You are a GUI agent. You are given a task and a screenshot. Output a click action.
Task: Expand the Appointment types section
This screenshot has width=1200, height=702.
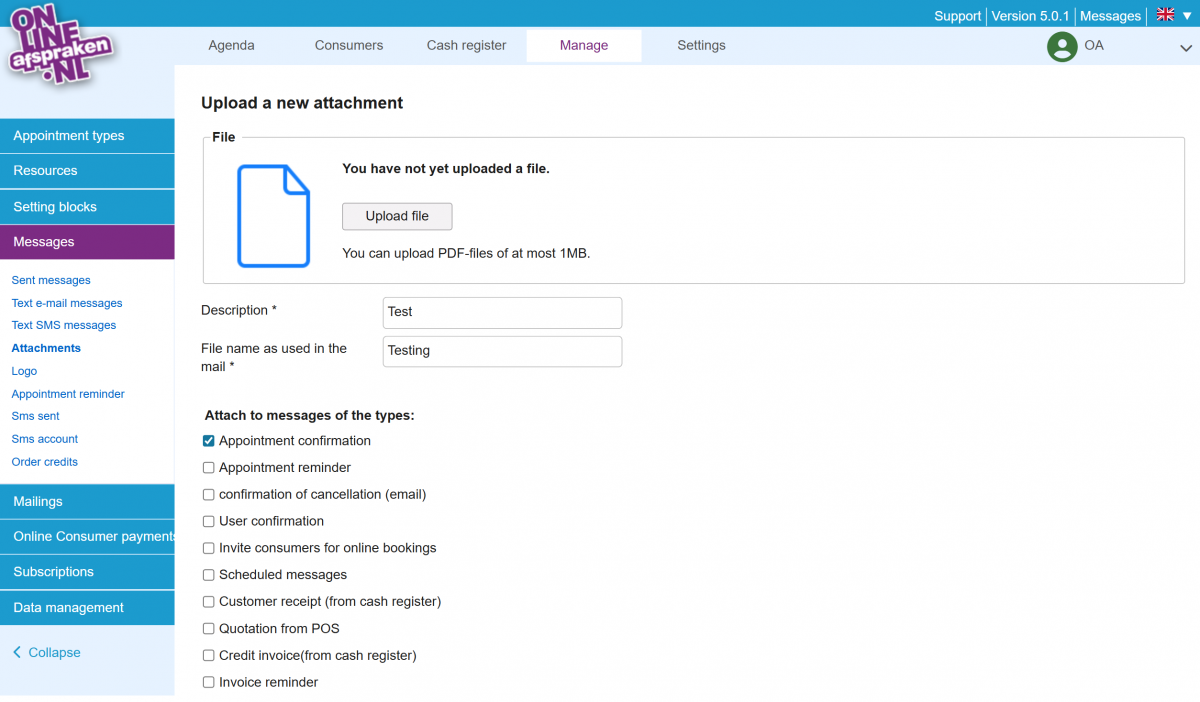tap(87, 136)
